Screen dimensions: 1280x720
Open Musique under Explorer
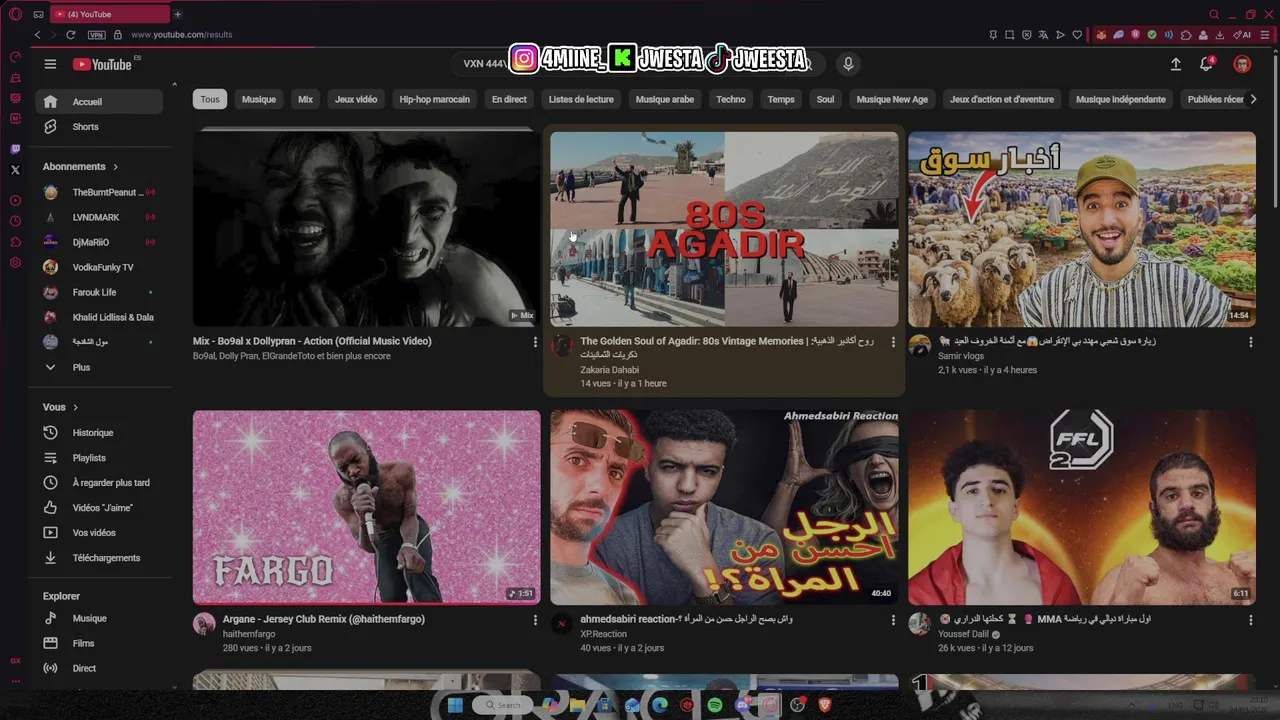100,618
